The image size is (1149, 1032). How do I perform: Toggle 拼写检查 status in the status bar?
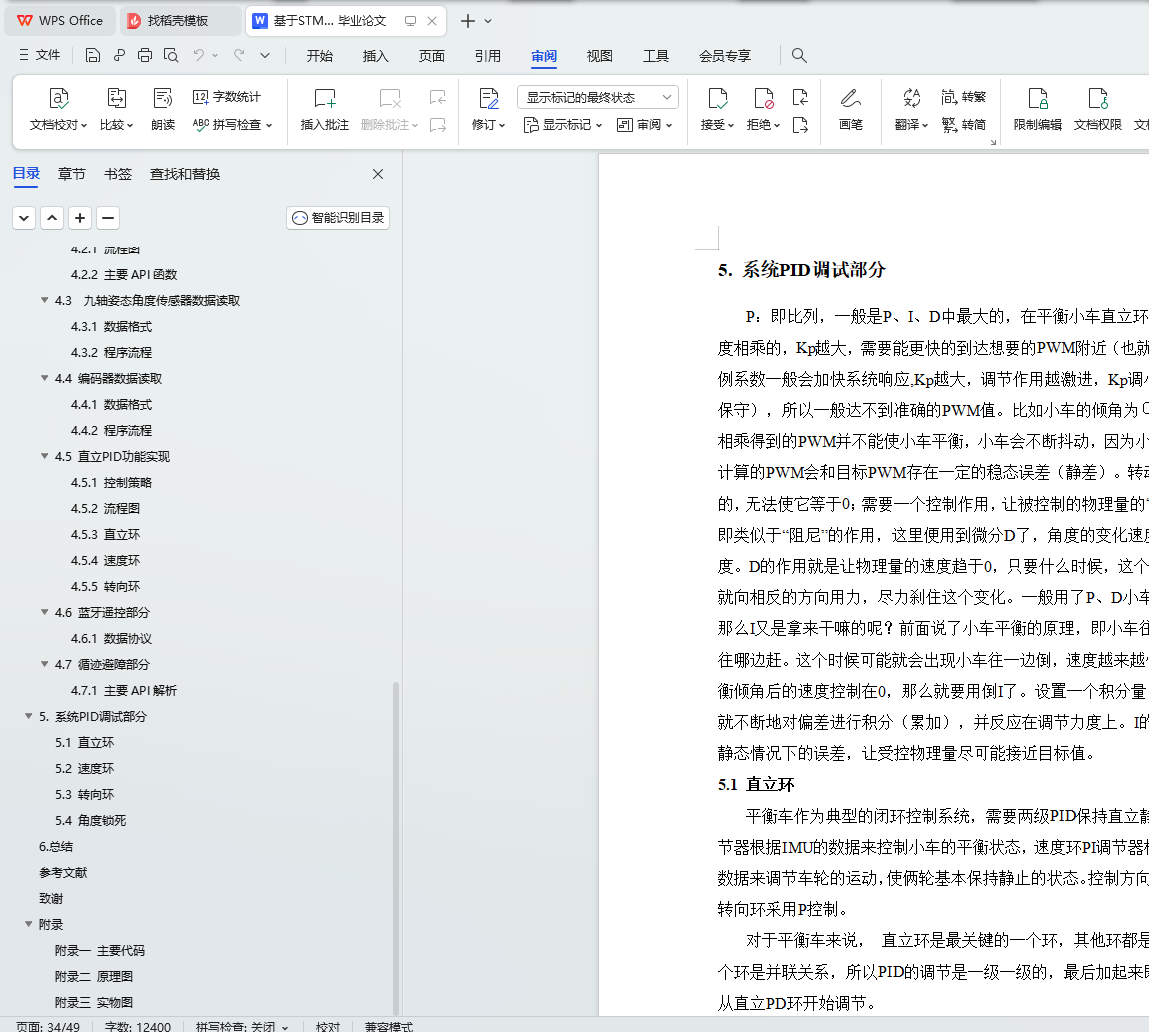coord(242,1026)
